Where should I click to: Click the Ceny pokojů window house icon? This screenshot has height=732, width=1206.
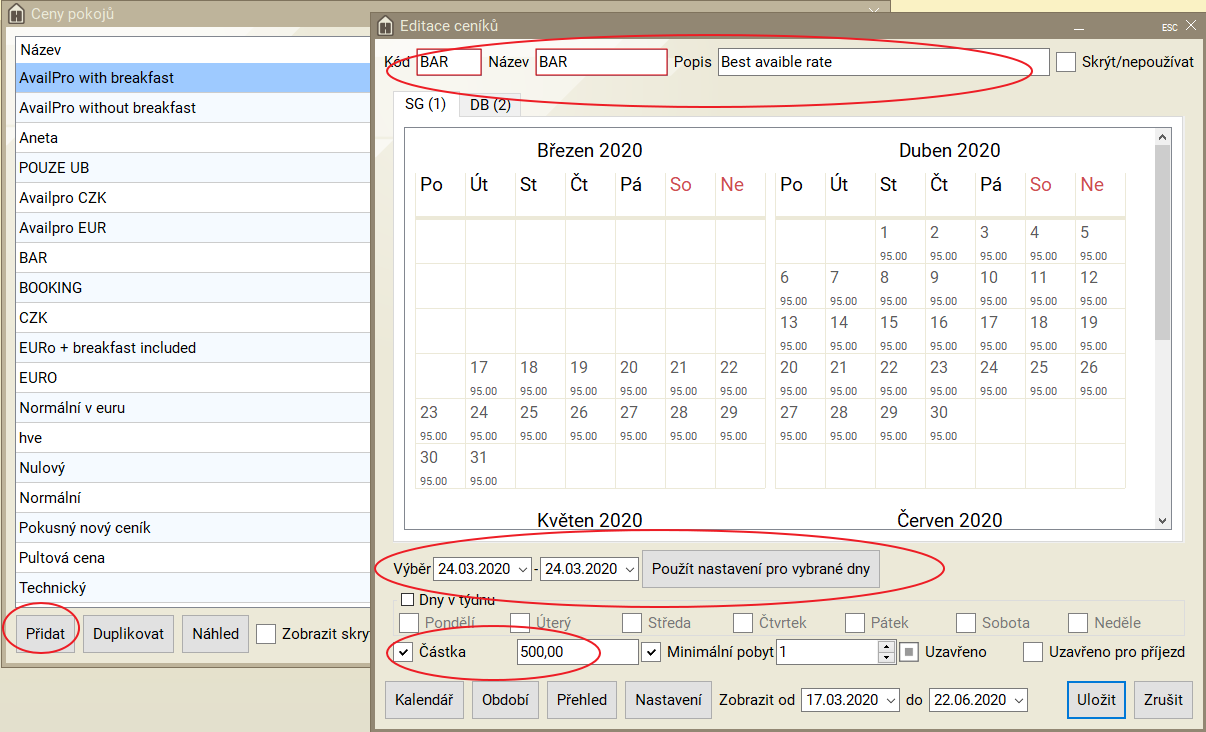pyautogui.click(x=15, y=13)
